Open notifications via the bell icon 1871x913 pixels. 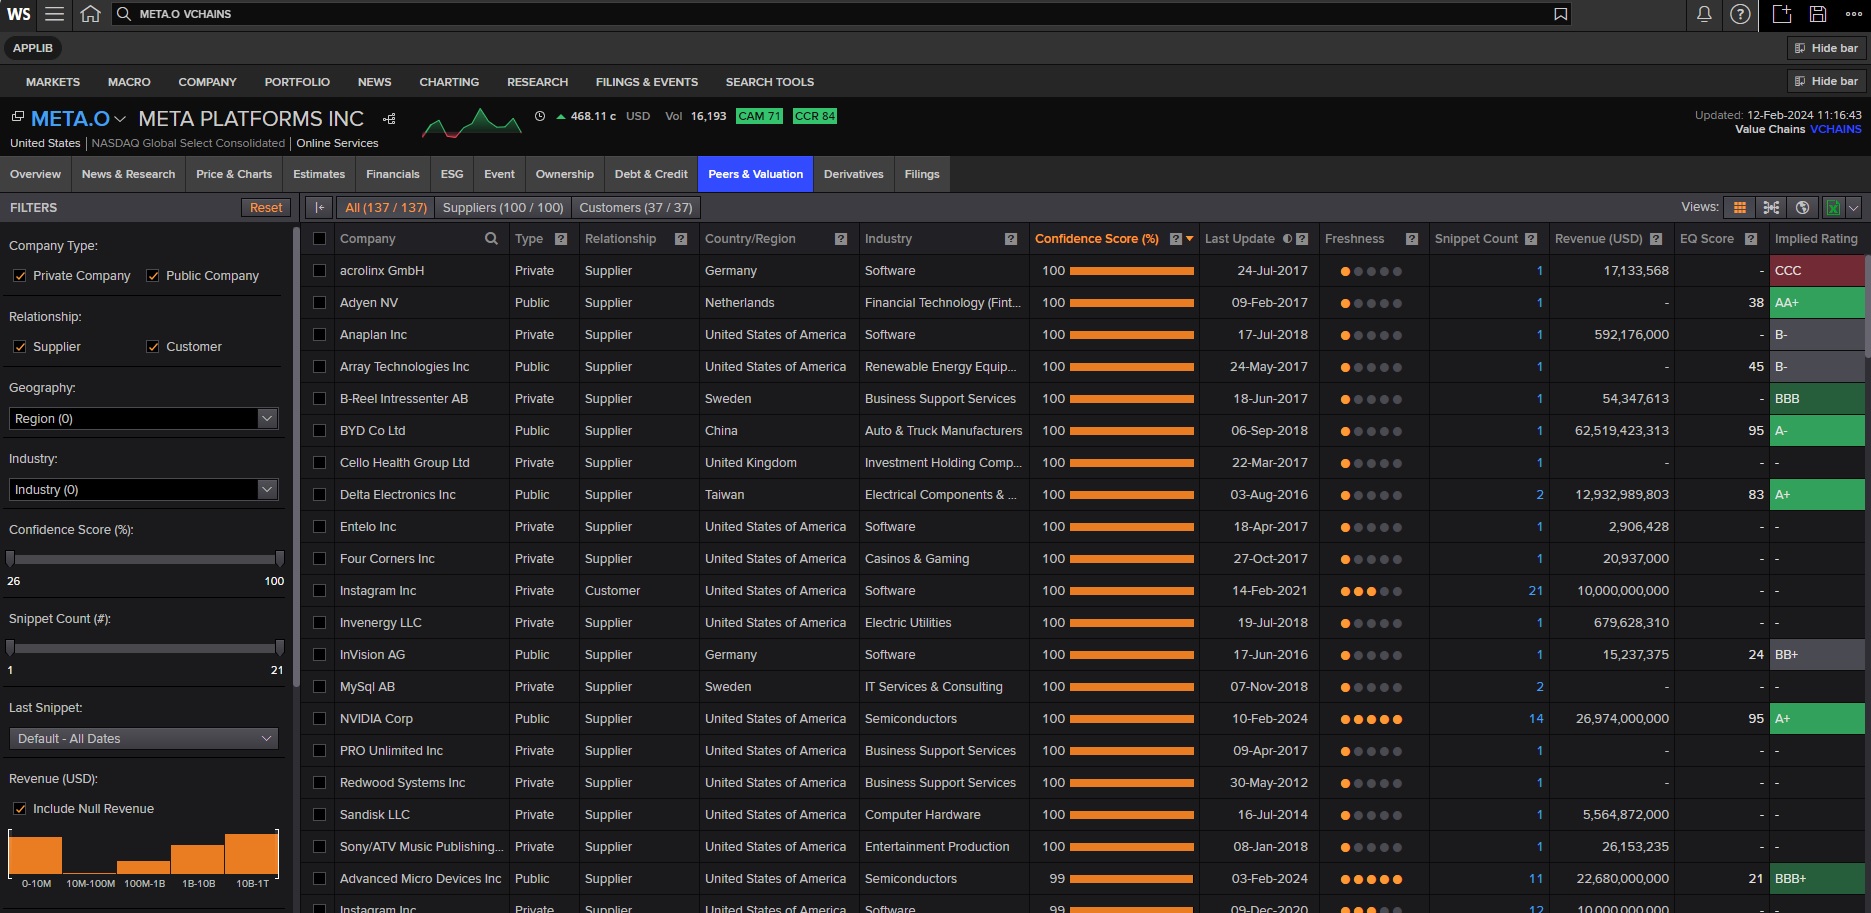tap(1704, 14)
